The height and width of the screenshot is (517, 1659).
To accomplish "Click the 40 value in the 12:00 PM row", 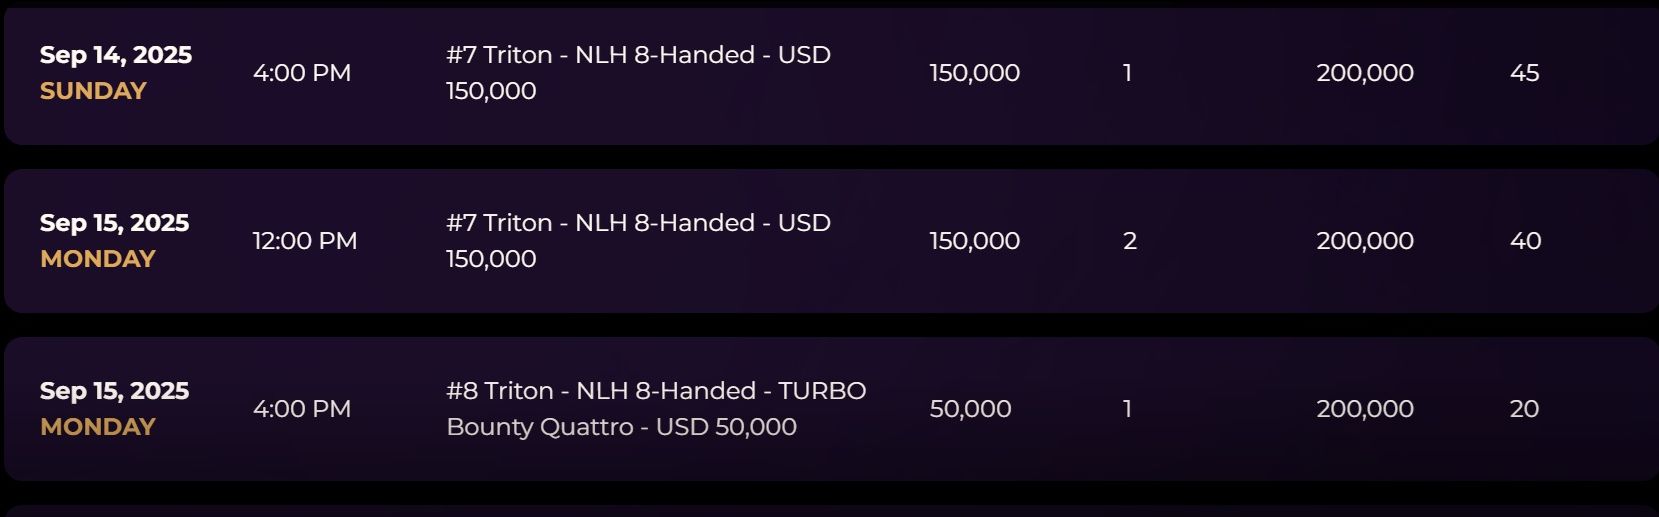I will pyautogui.click(x=1525, y=241).
